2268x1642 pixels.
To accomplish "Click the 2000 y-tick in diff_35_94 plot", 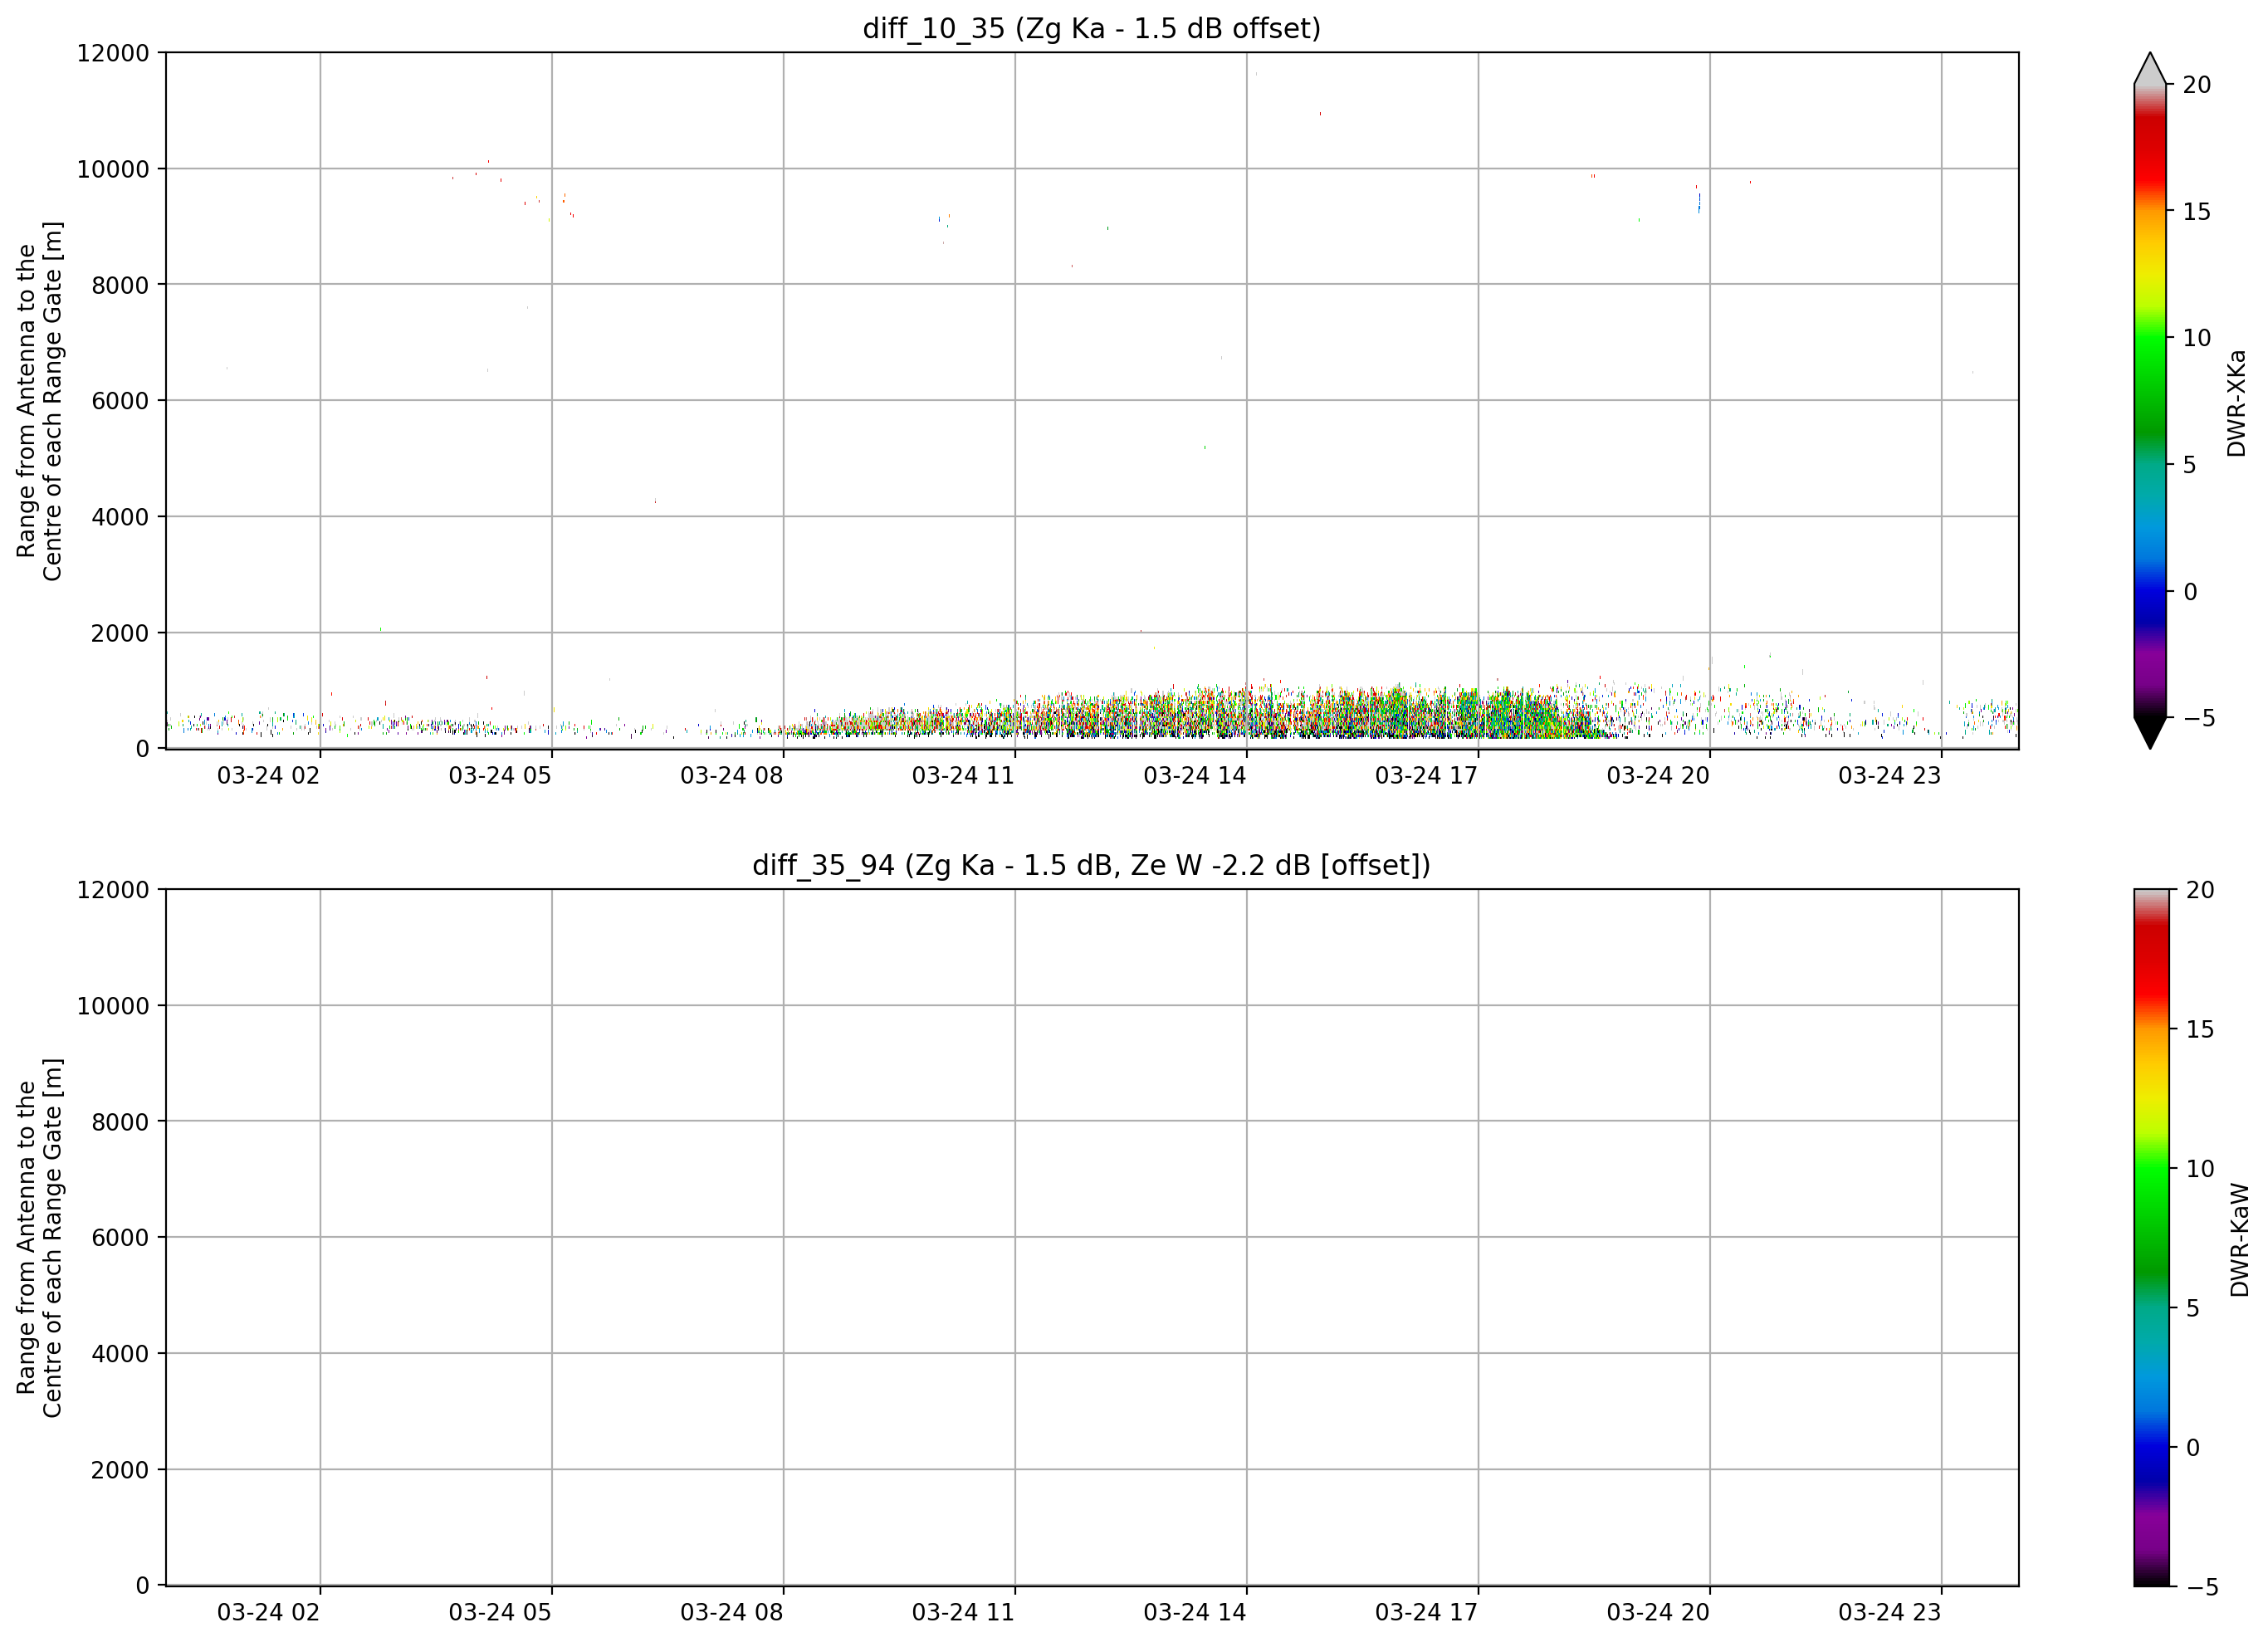I will point(120,1470).
